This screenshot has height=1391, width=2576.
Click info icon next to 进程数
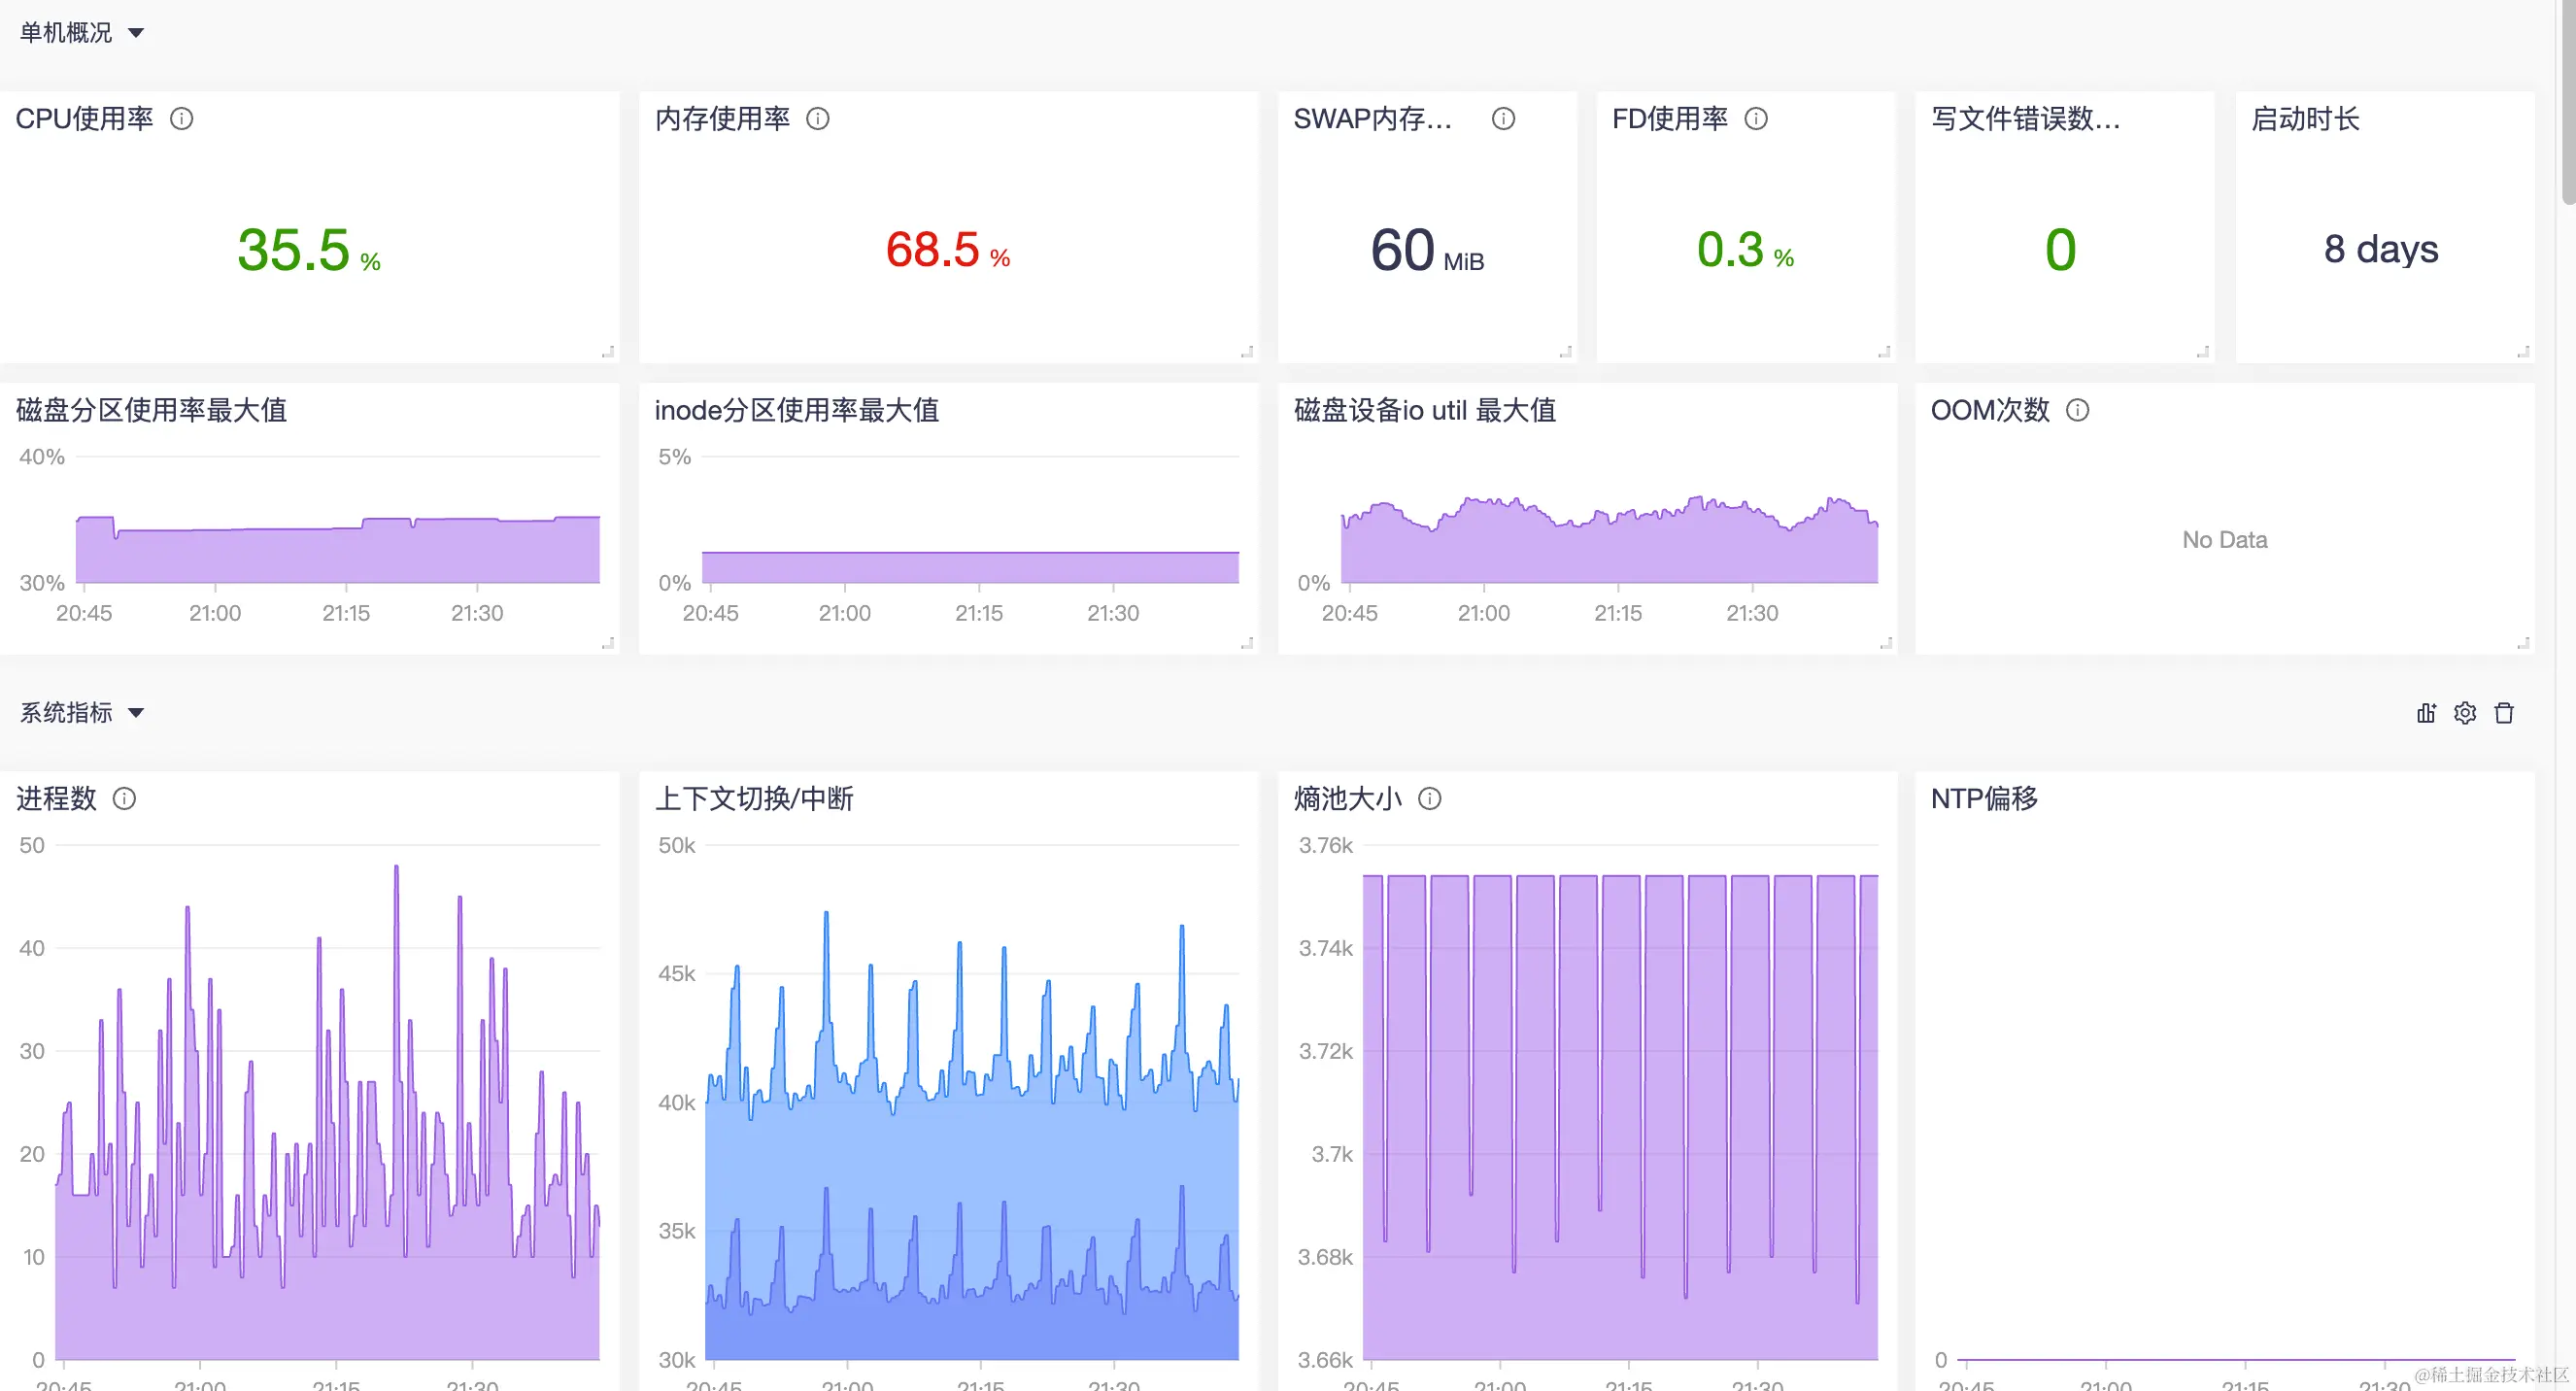(x=124, y=798)
